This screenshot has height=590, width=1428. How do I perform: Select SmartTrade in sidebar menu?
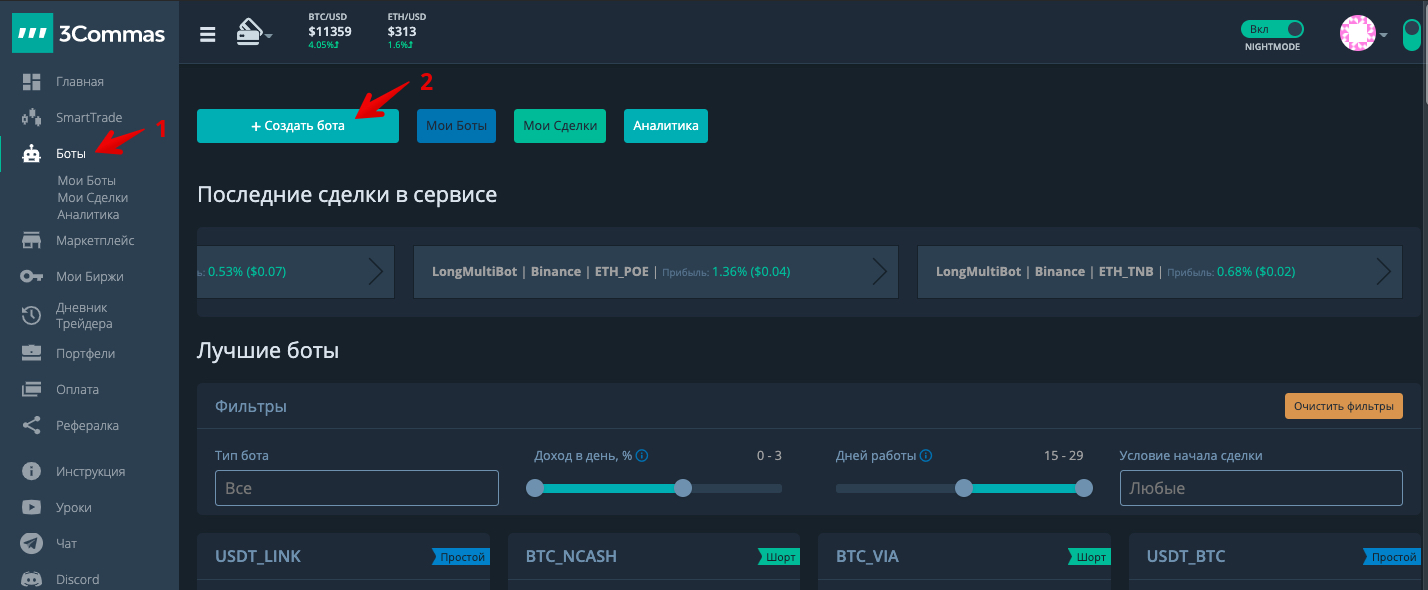pyautogui.click(x=89, y=118)
